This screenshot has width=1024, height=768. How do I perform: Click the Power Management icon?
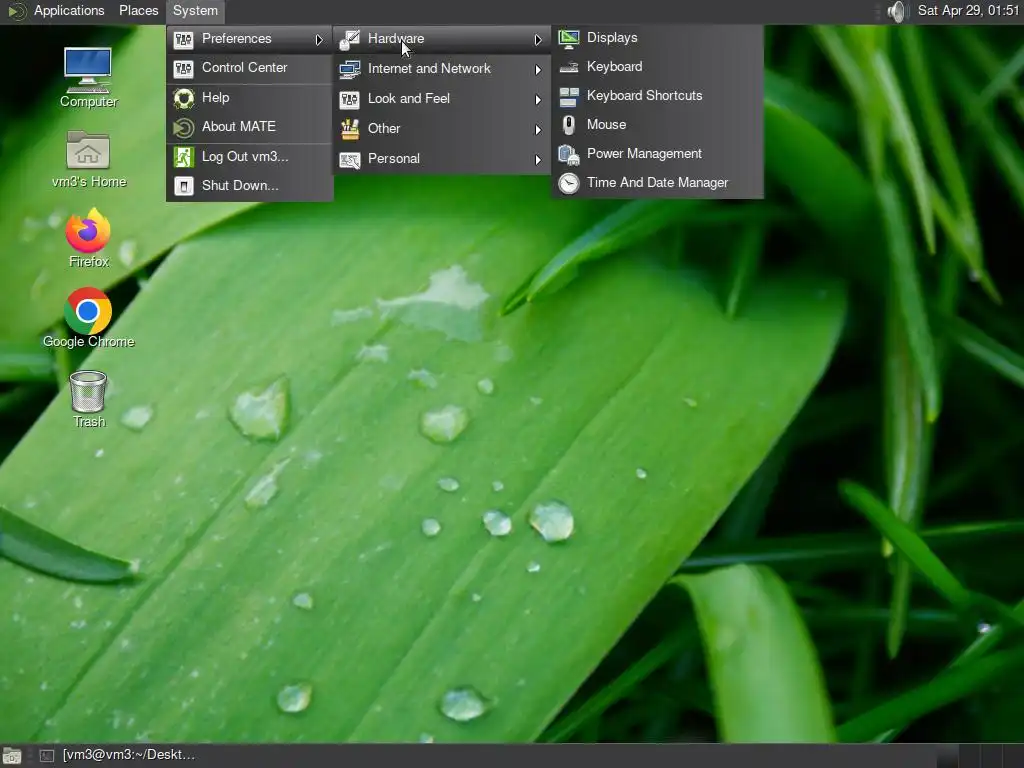pyautogui.click(x=568, y=155)
